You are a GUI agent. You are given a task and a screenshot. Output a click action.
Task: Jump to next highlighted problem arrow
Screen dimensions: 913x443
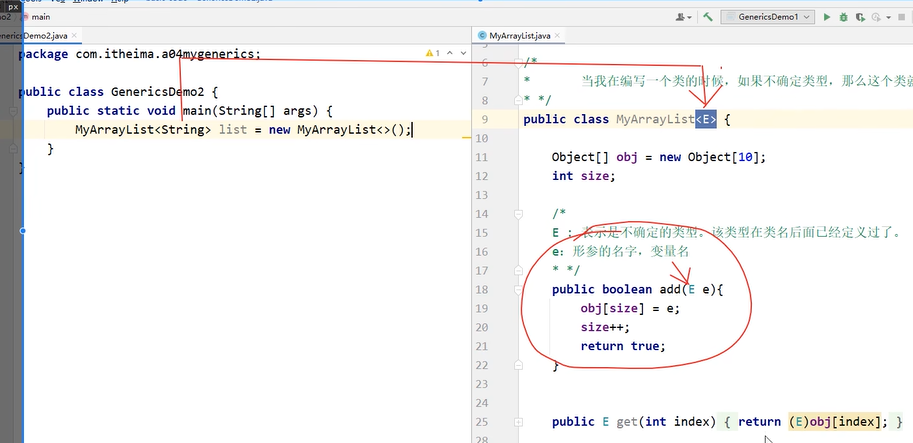[463, 53]
